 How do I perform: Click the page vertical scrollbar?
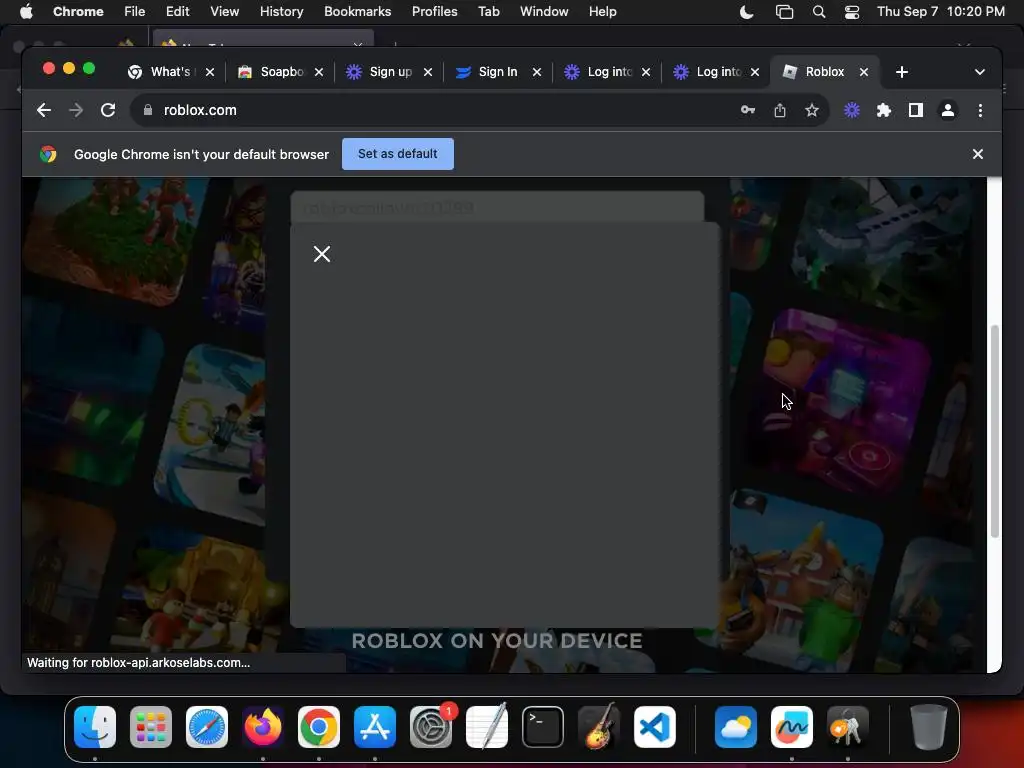click(x=994, y=431)
